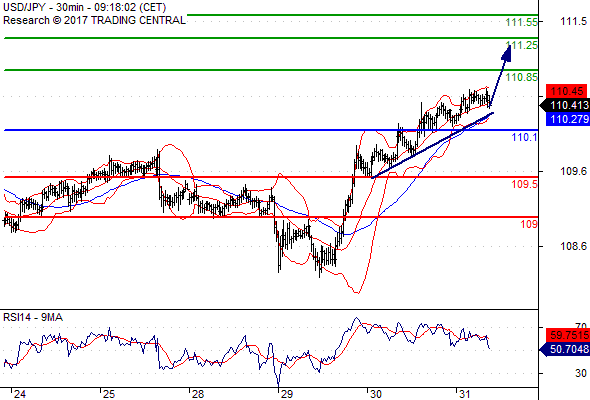Click the 109.6 price axis value
This screenshot has width=590, height=400.
pyautogui.click(x=573, y=171)
